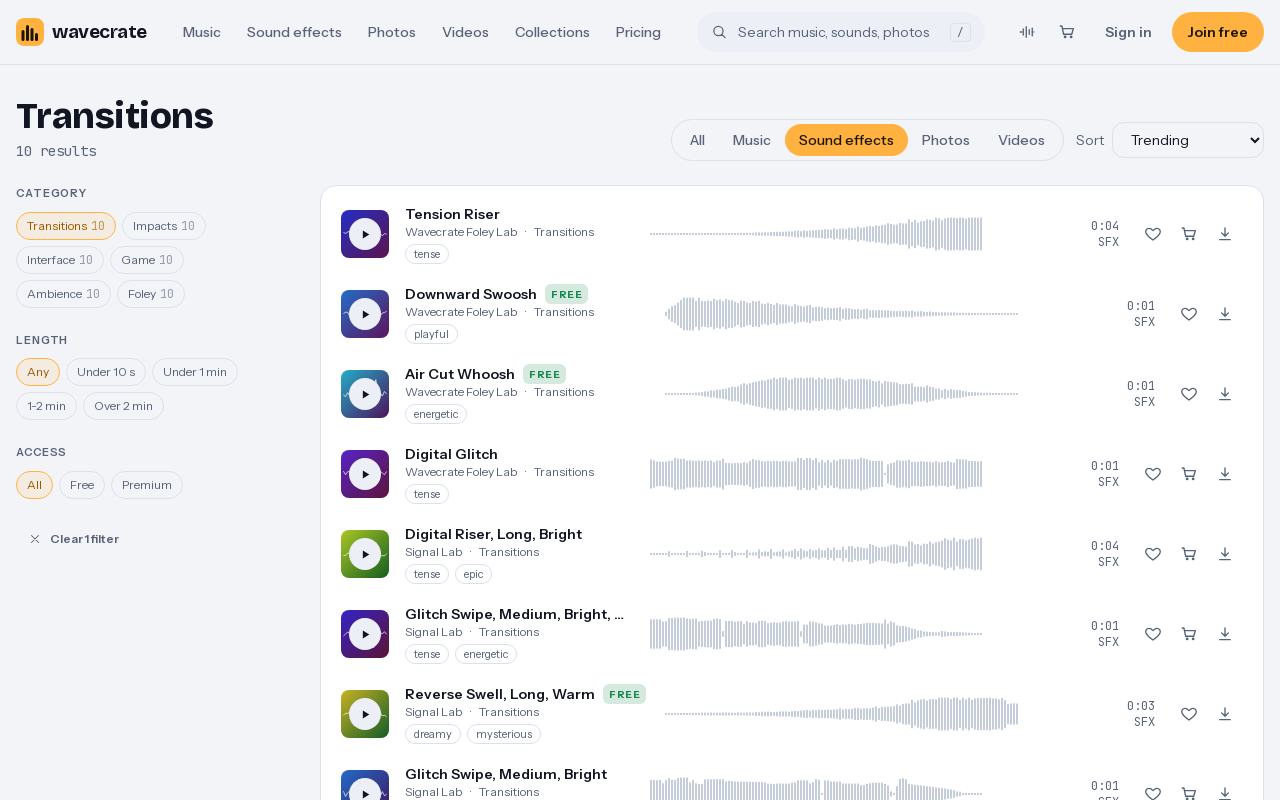Open the Sort dropdown showing Trending
The height and width of the screenshot is (800, 1280).
coord(1188,140)
